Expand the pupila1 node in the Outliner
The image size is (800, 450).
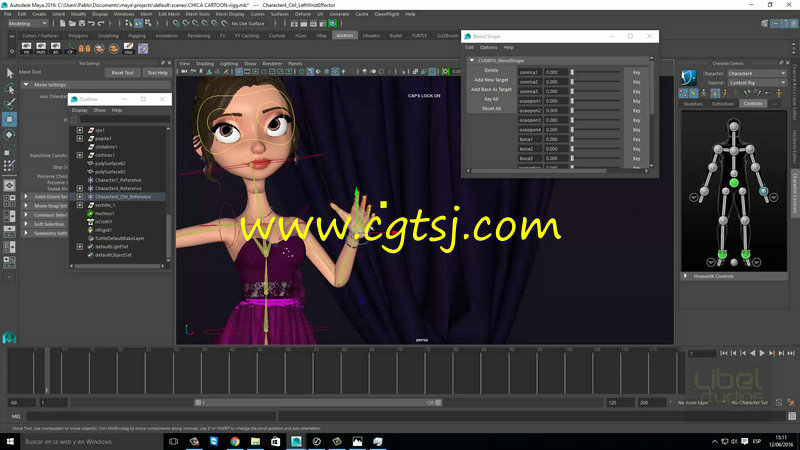(80, 138)
